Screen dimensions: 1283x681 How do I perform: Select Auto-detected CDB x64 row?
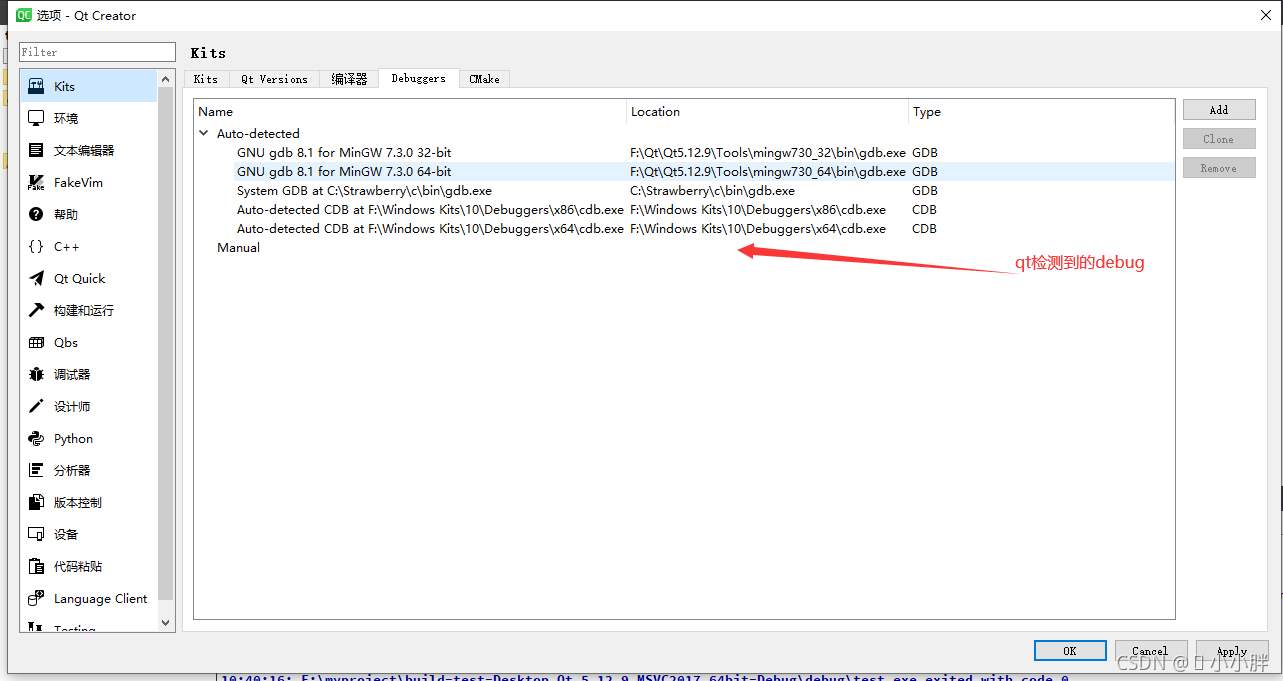click(684, 229)
